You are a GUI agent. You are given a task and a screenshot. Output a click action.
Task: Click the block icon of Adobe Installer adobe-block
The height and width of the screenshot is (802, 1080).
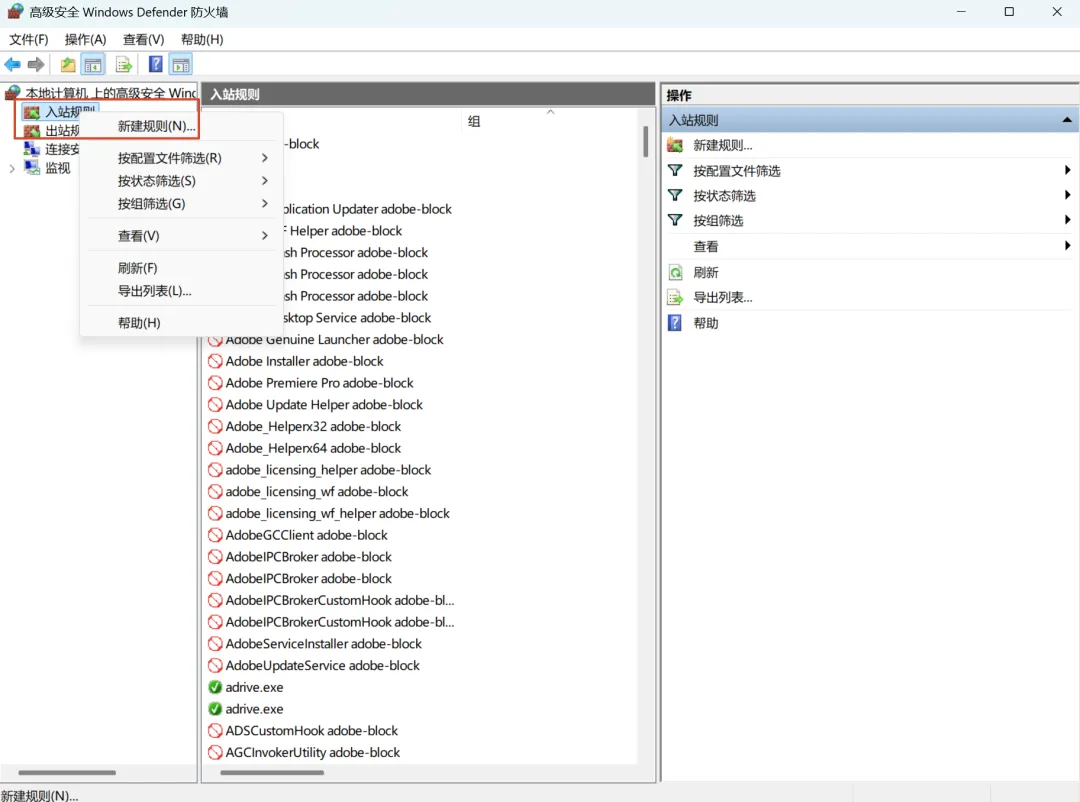point(215,361)
